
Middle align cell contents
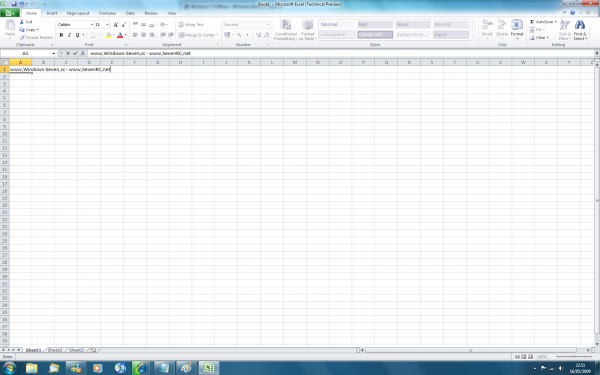point(143,24)
